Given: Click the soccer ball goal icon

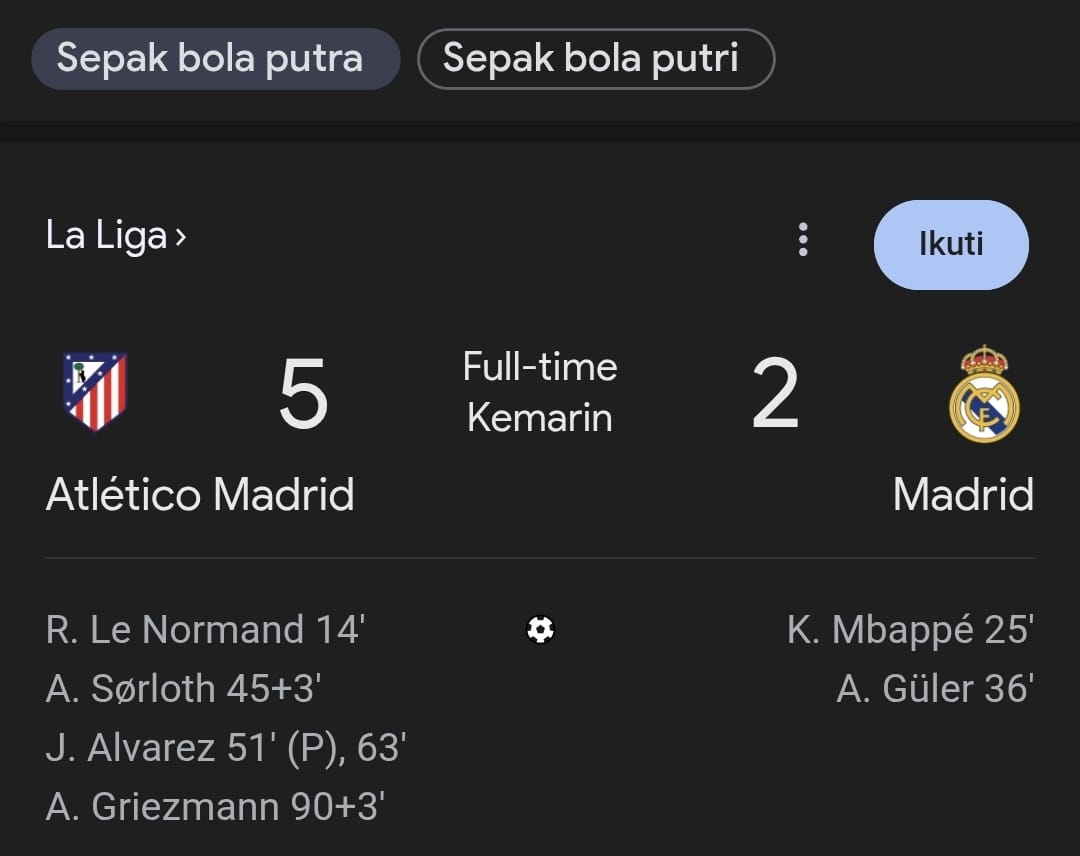Looking at the screenshot, I should coord(540,630).
